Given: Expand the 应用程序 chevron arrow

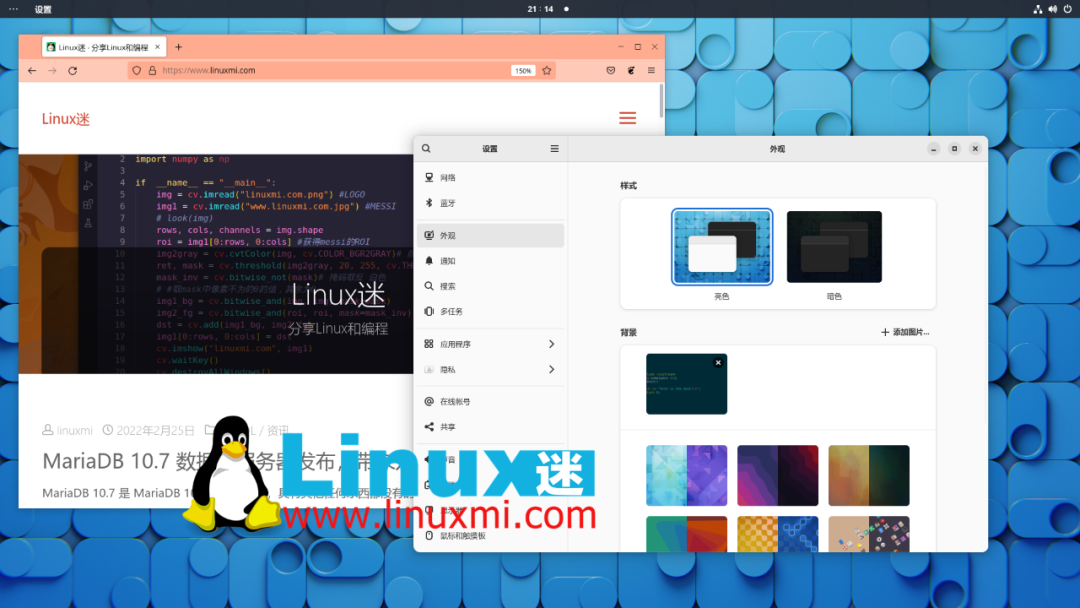Looking at the screenshot, I should [552, 344].
